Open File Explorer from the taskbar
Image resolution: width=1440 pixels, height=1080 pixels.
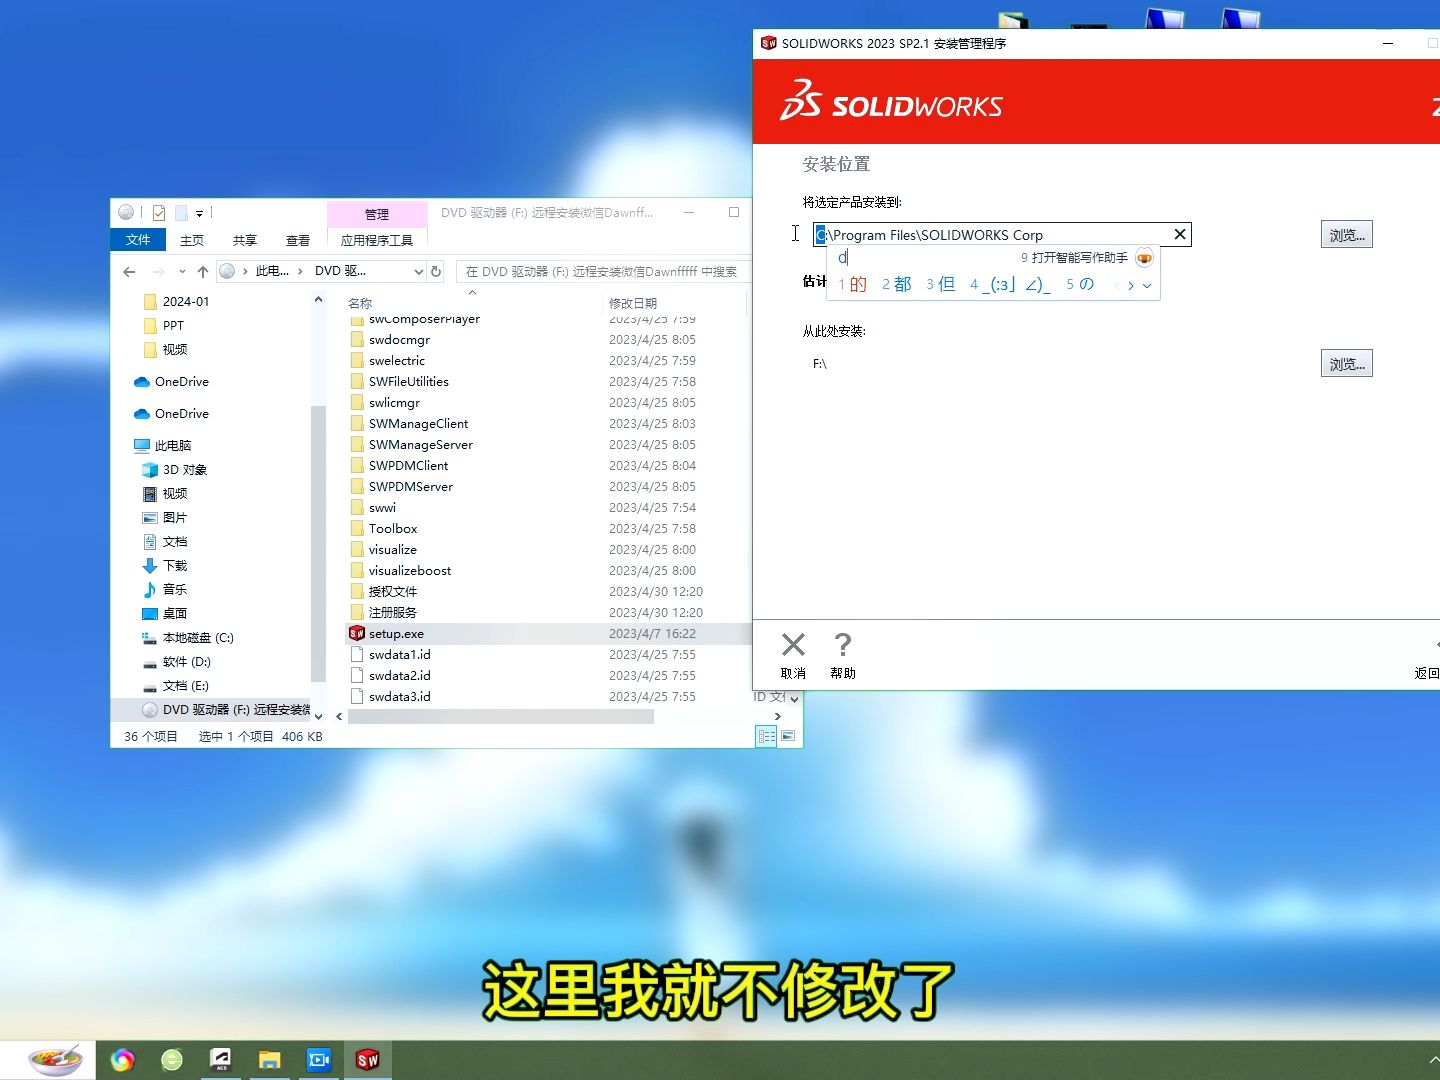(x=269, y=1059)
